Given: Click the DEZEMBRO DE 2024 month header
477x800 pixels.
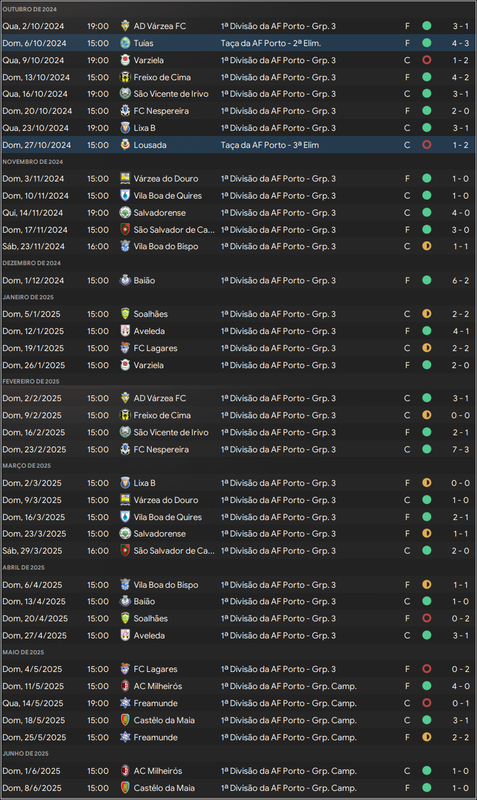Looking at the screenshot, I should [x=32, y=263].
